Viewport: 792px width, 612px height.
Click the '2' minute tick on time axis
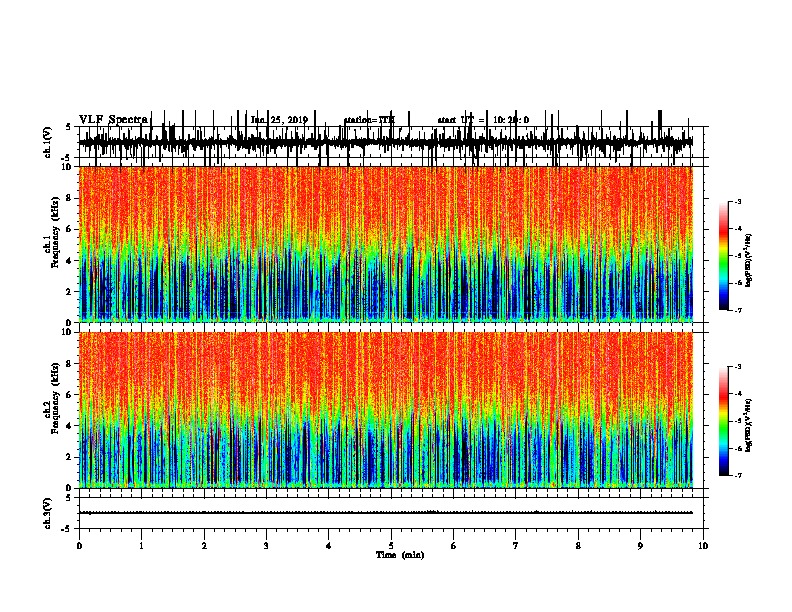click(204, 546)
